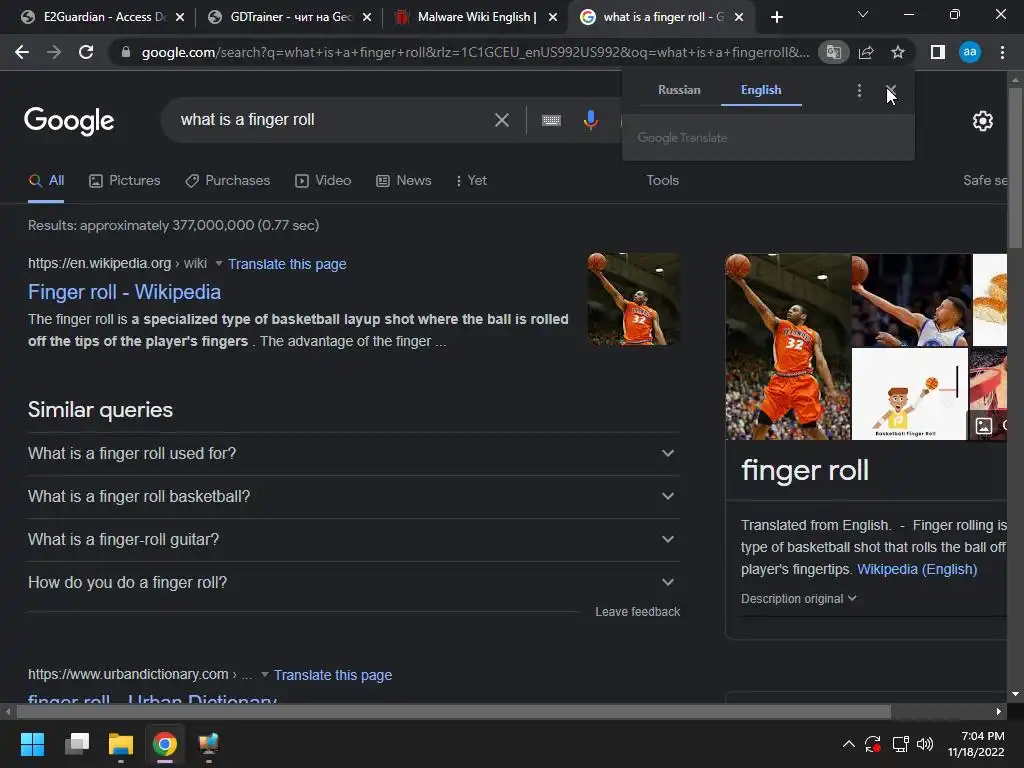Open Finger roll - Wikipedia result

(124, 292)
